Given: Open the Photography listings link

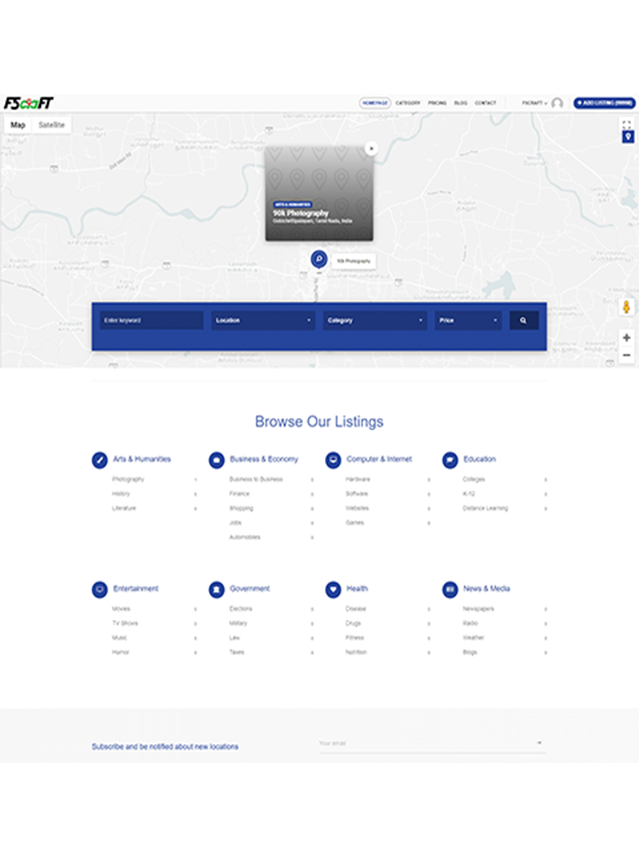Looking at the screenshot, I should tap(128, 480).
